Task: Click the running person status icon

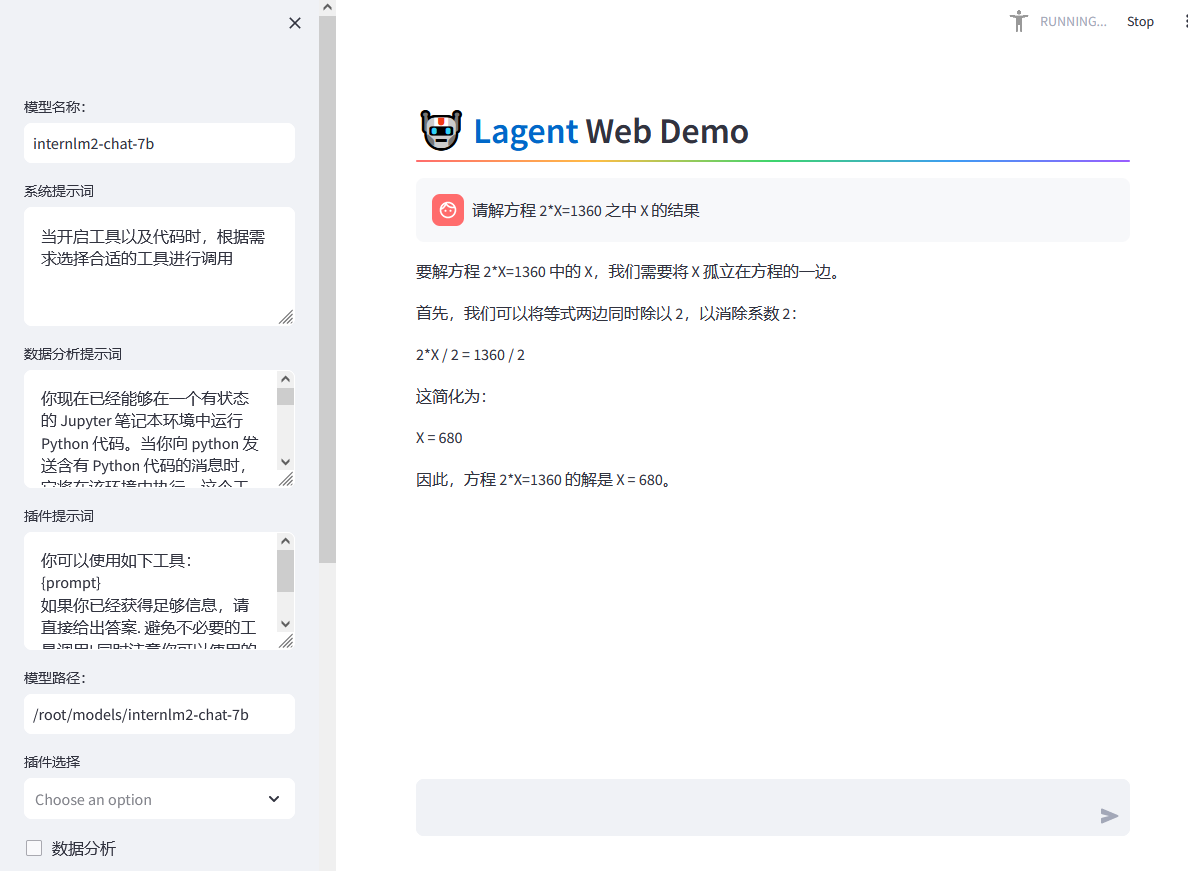Action: [x=1019, y=21]
